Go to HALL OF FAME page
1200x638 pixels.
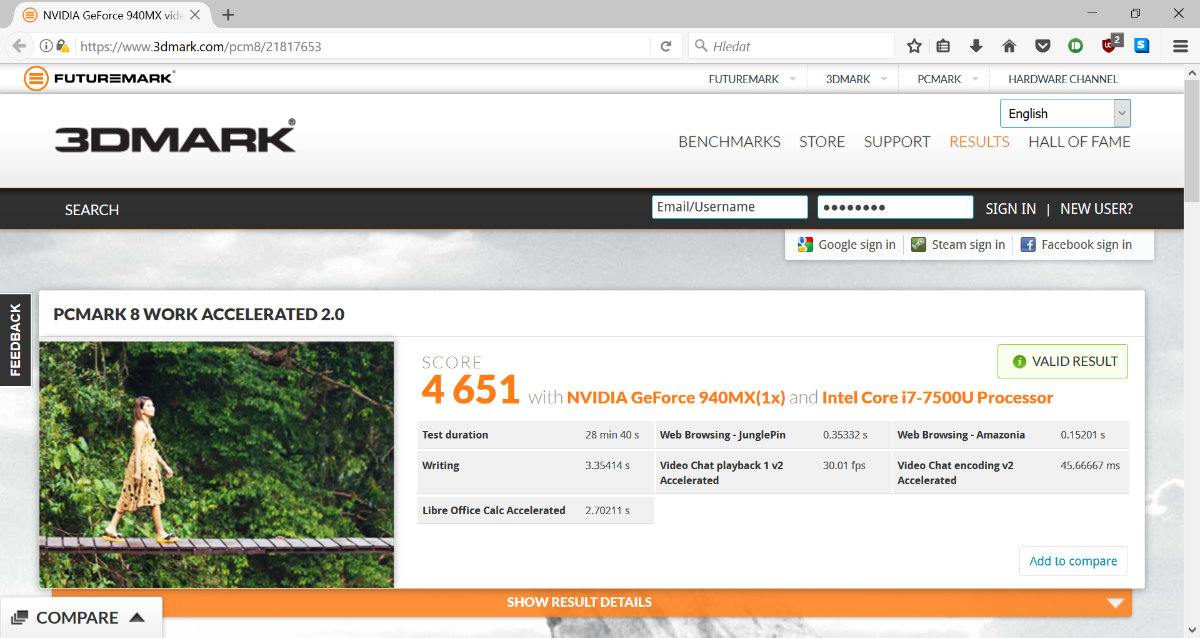coord(1079,142)
